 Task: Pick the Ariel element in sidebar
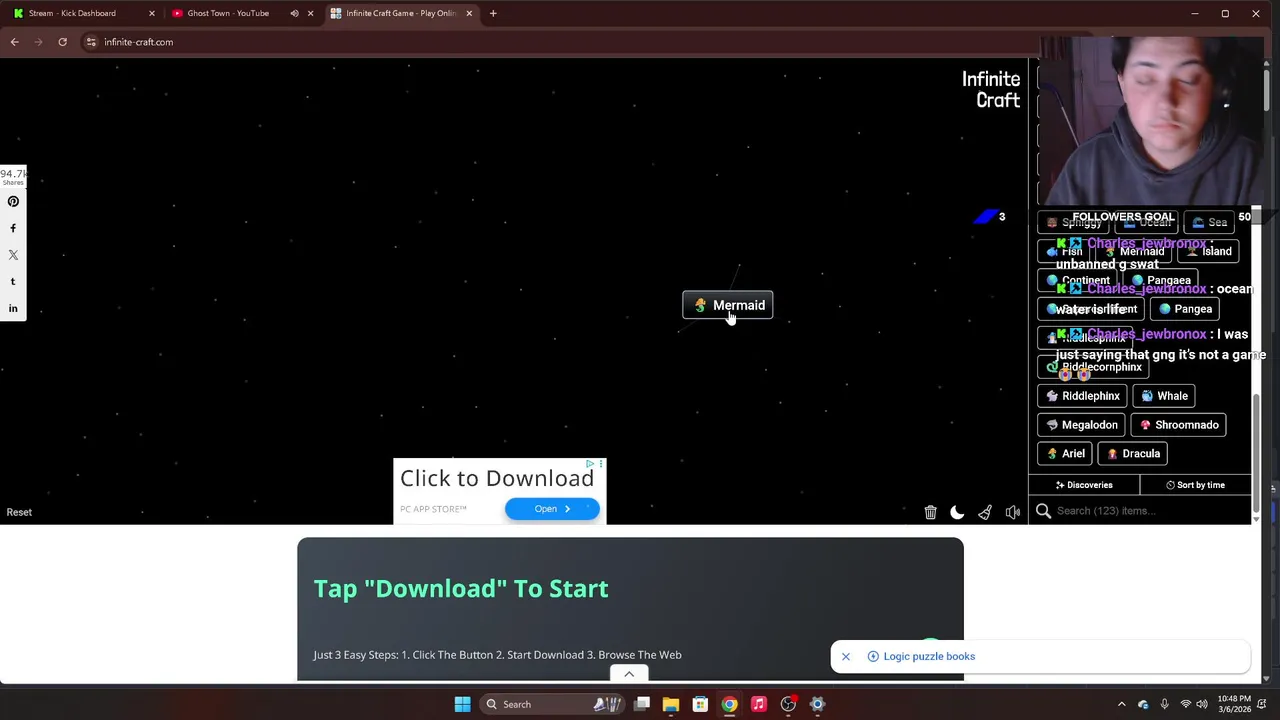(1065, 454)
